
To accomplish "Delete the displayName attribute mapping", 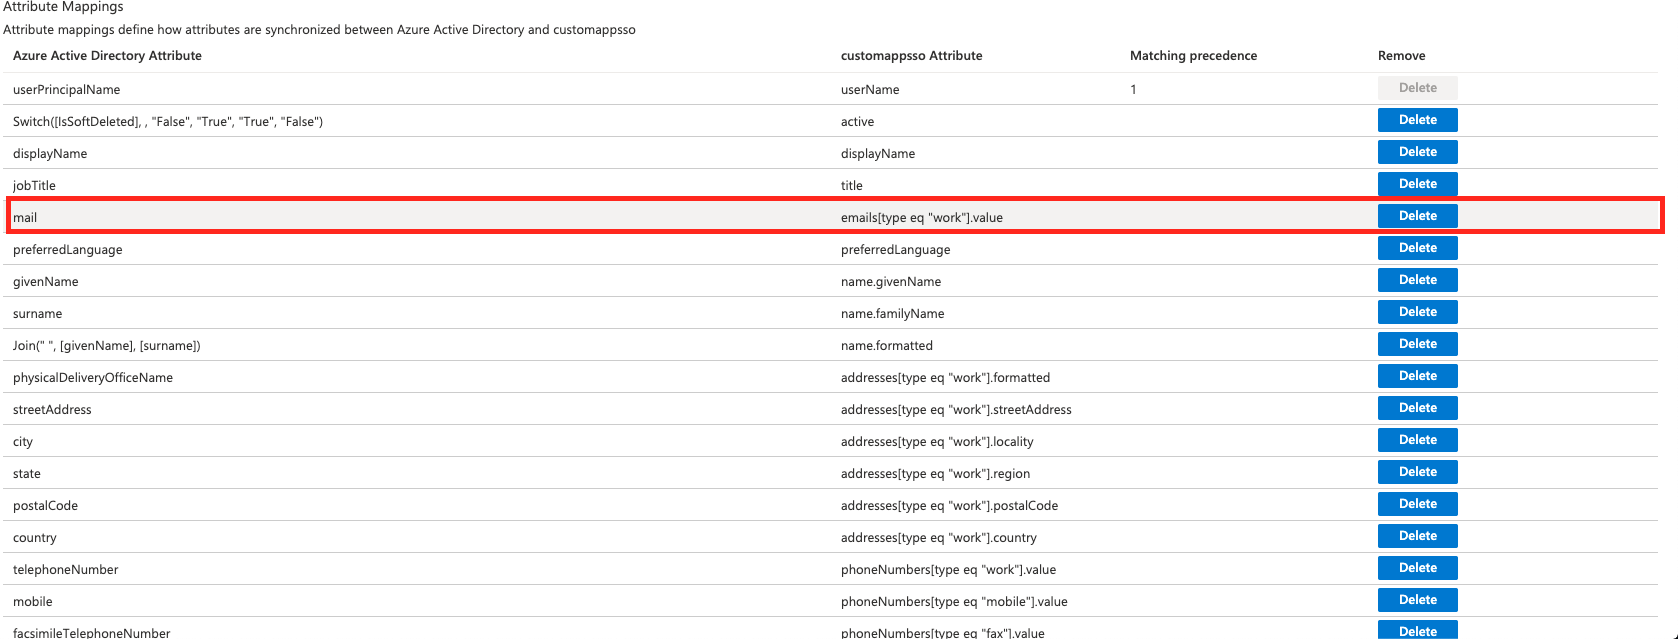I will tap(1417, 152).
